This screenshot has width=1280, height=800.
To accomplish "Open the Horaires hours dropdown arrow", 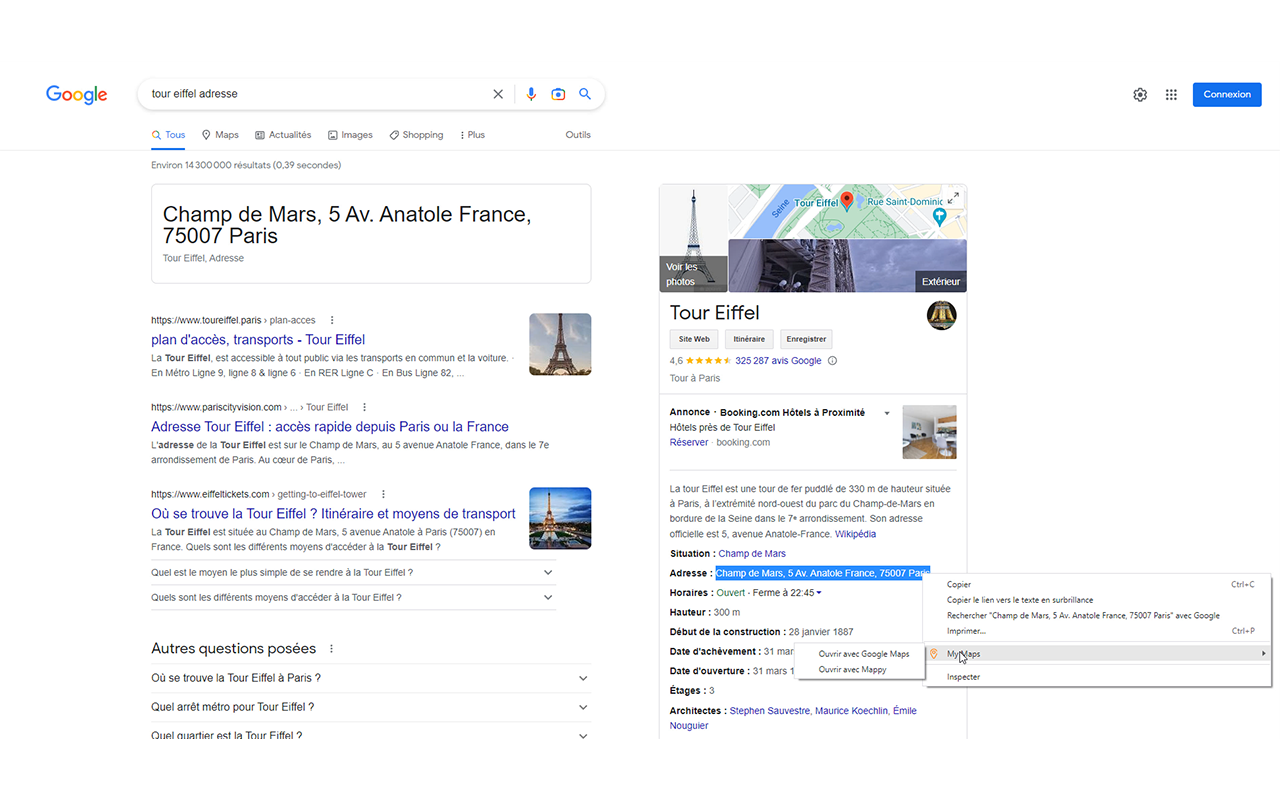I will tap(819, 593).
